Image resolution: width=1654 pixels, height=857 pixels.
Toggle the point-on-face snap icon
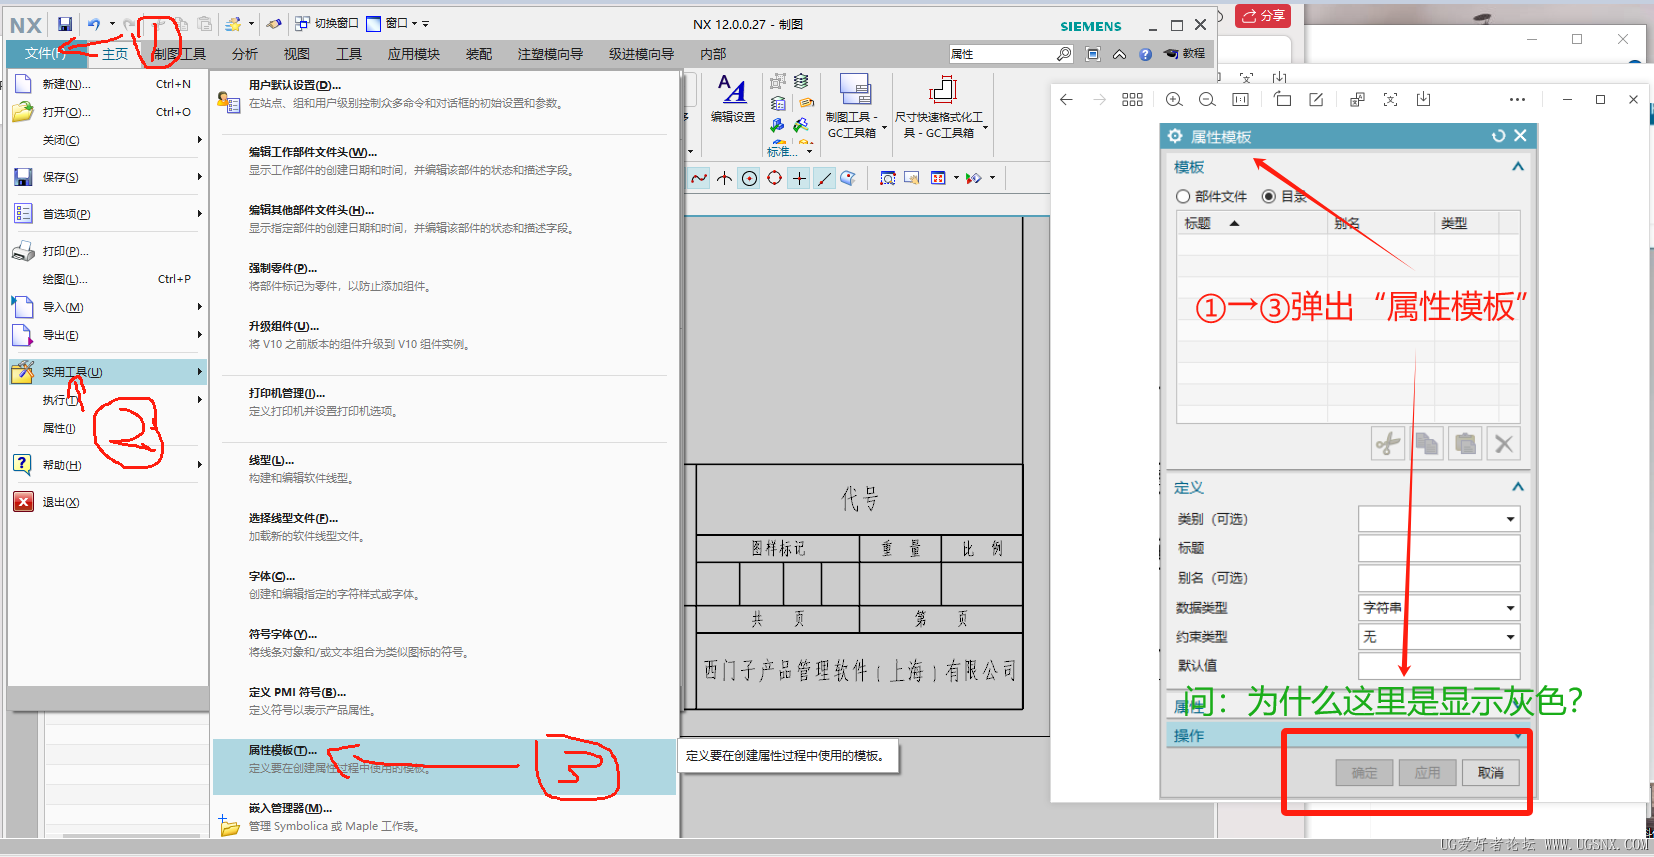click(x=848, y=178)
